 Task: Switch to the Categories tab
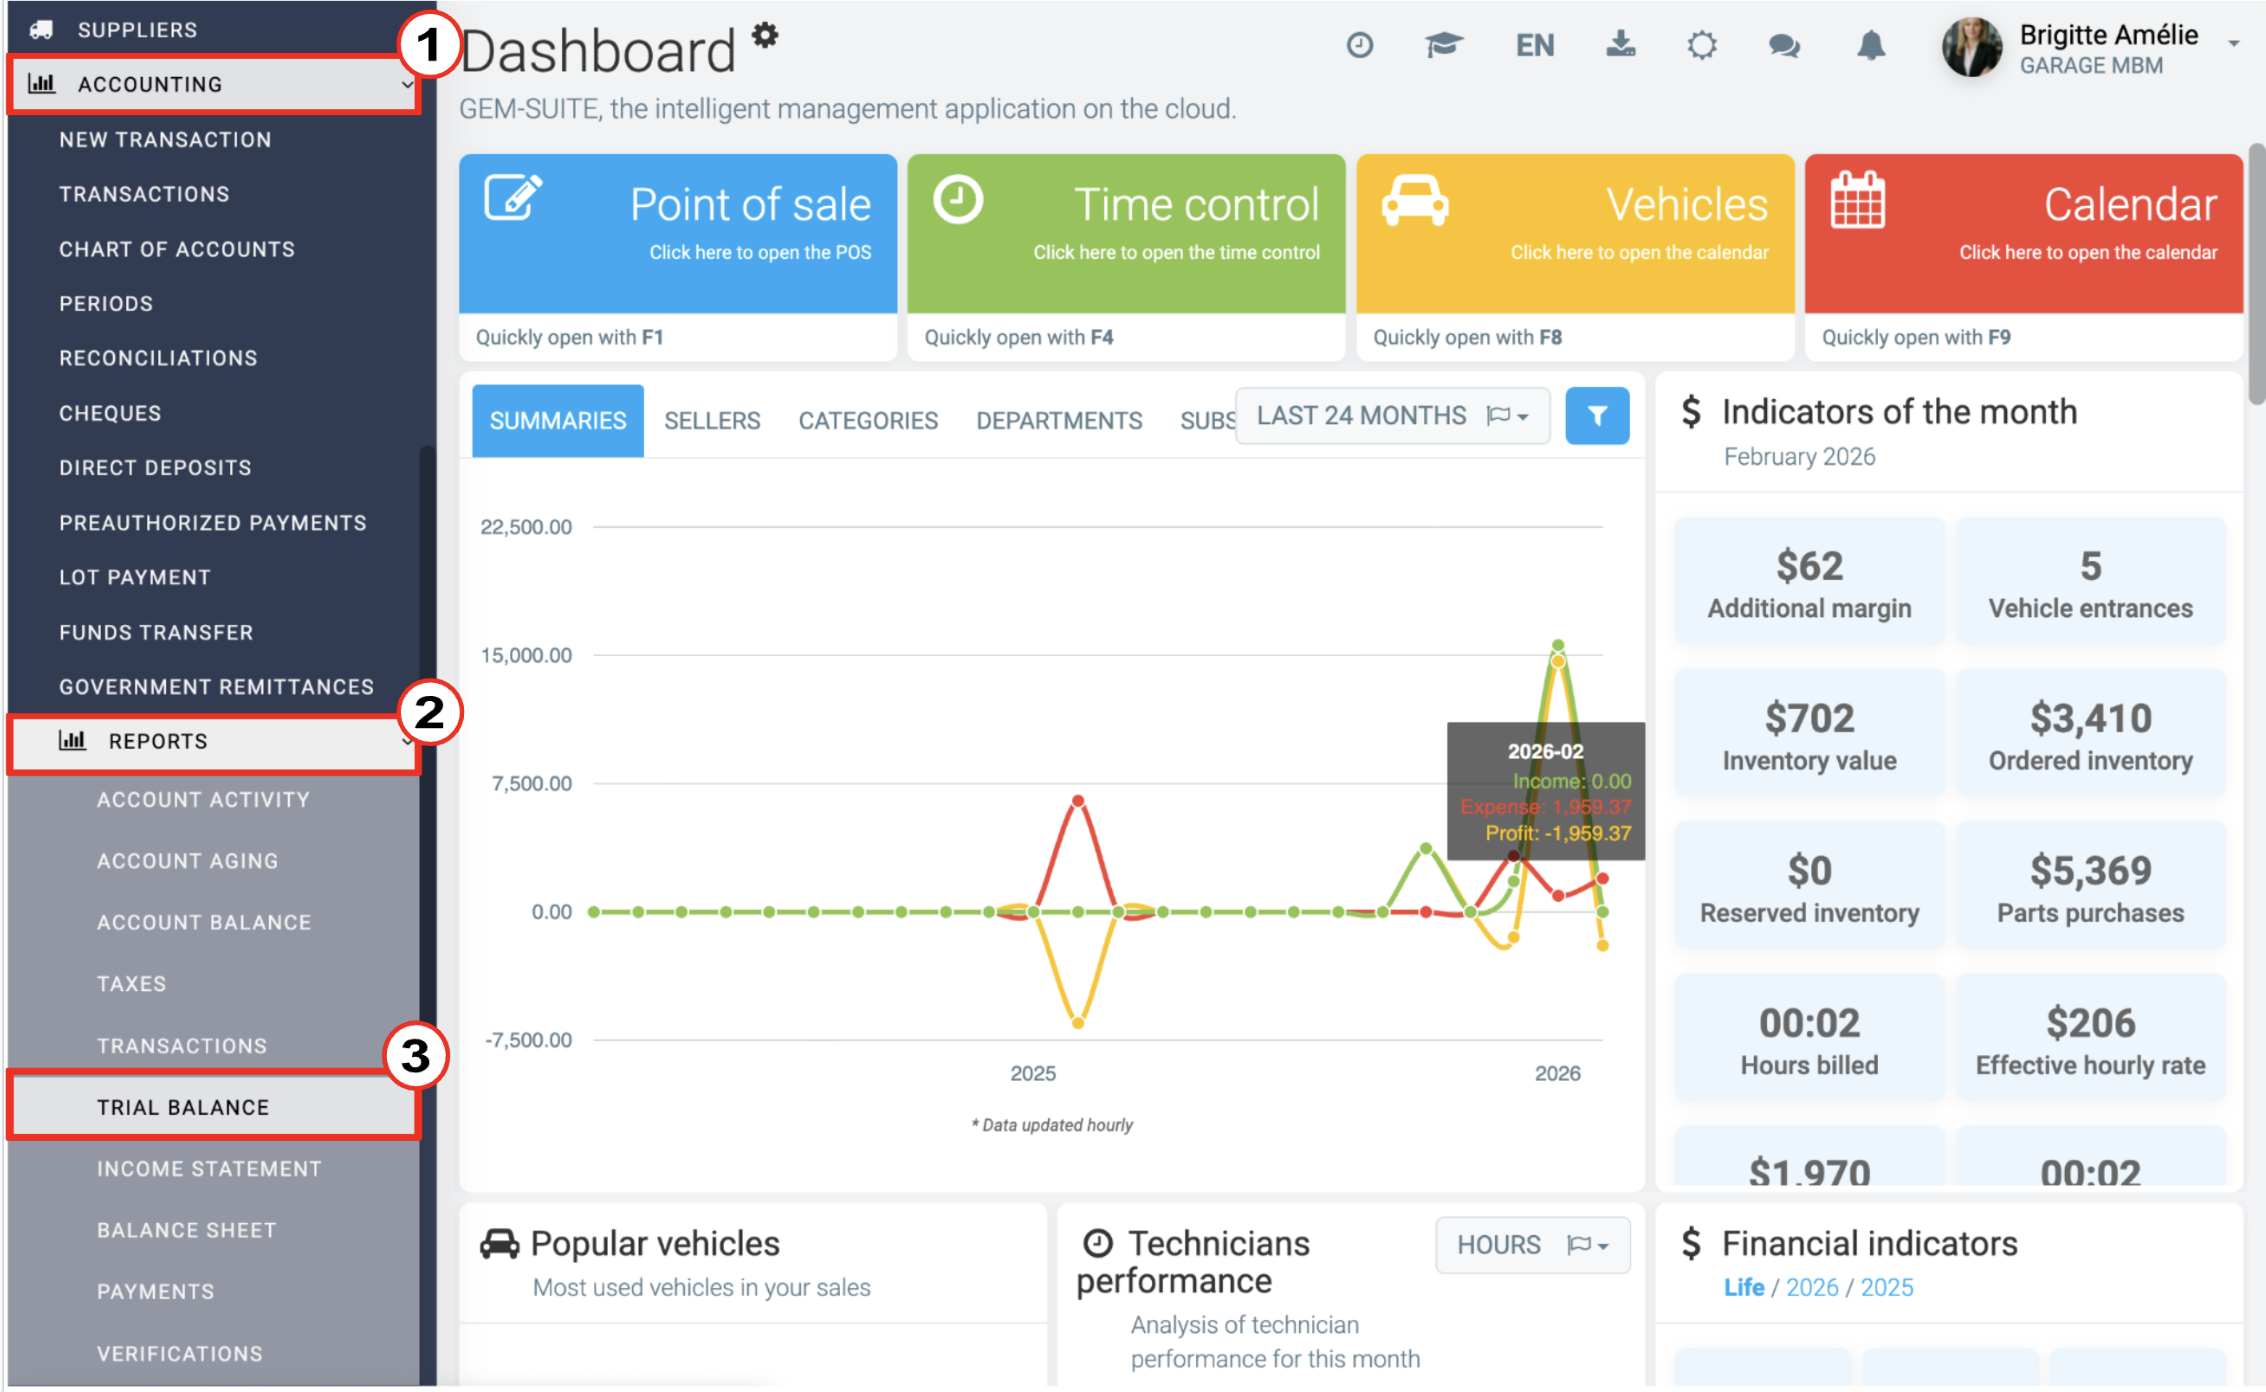(x=868, y=421)
